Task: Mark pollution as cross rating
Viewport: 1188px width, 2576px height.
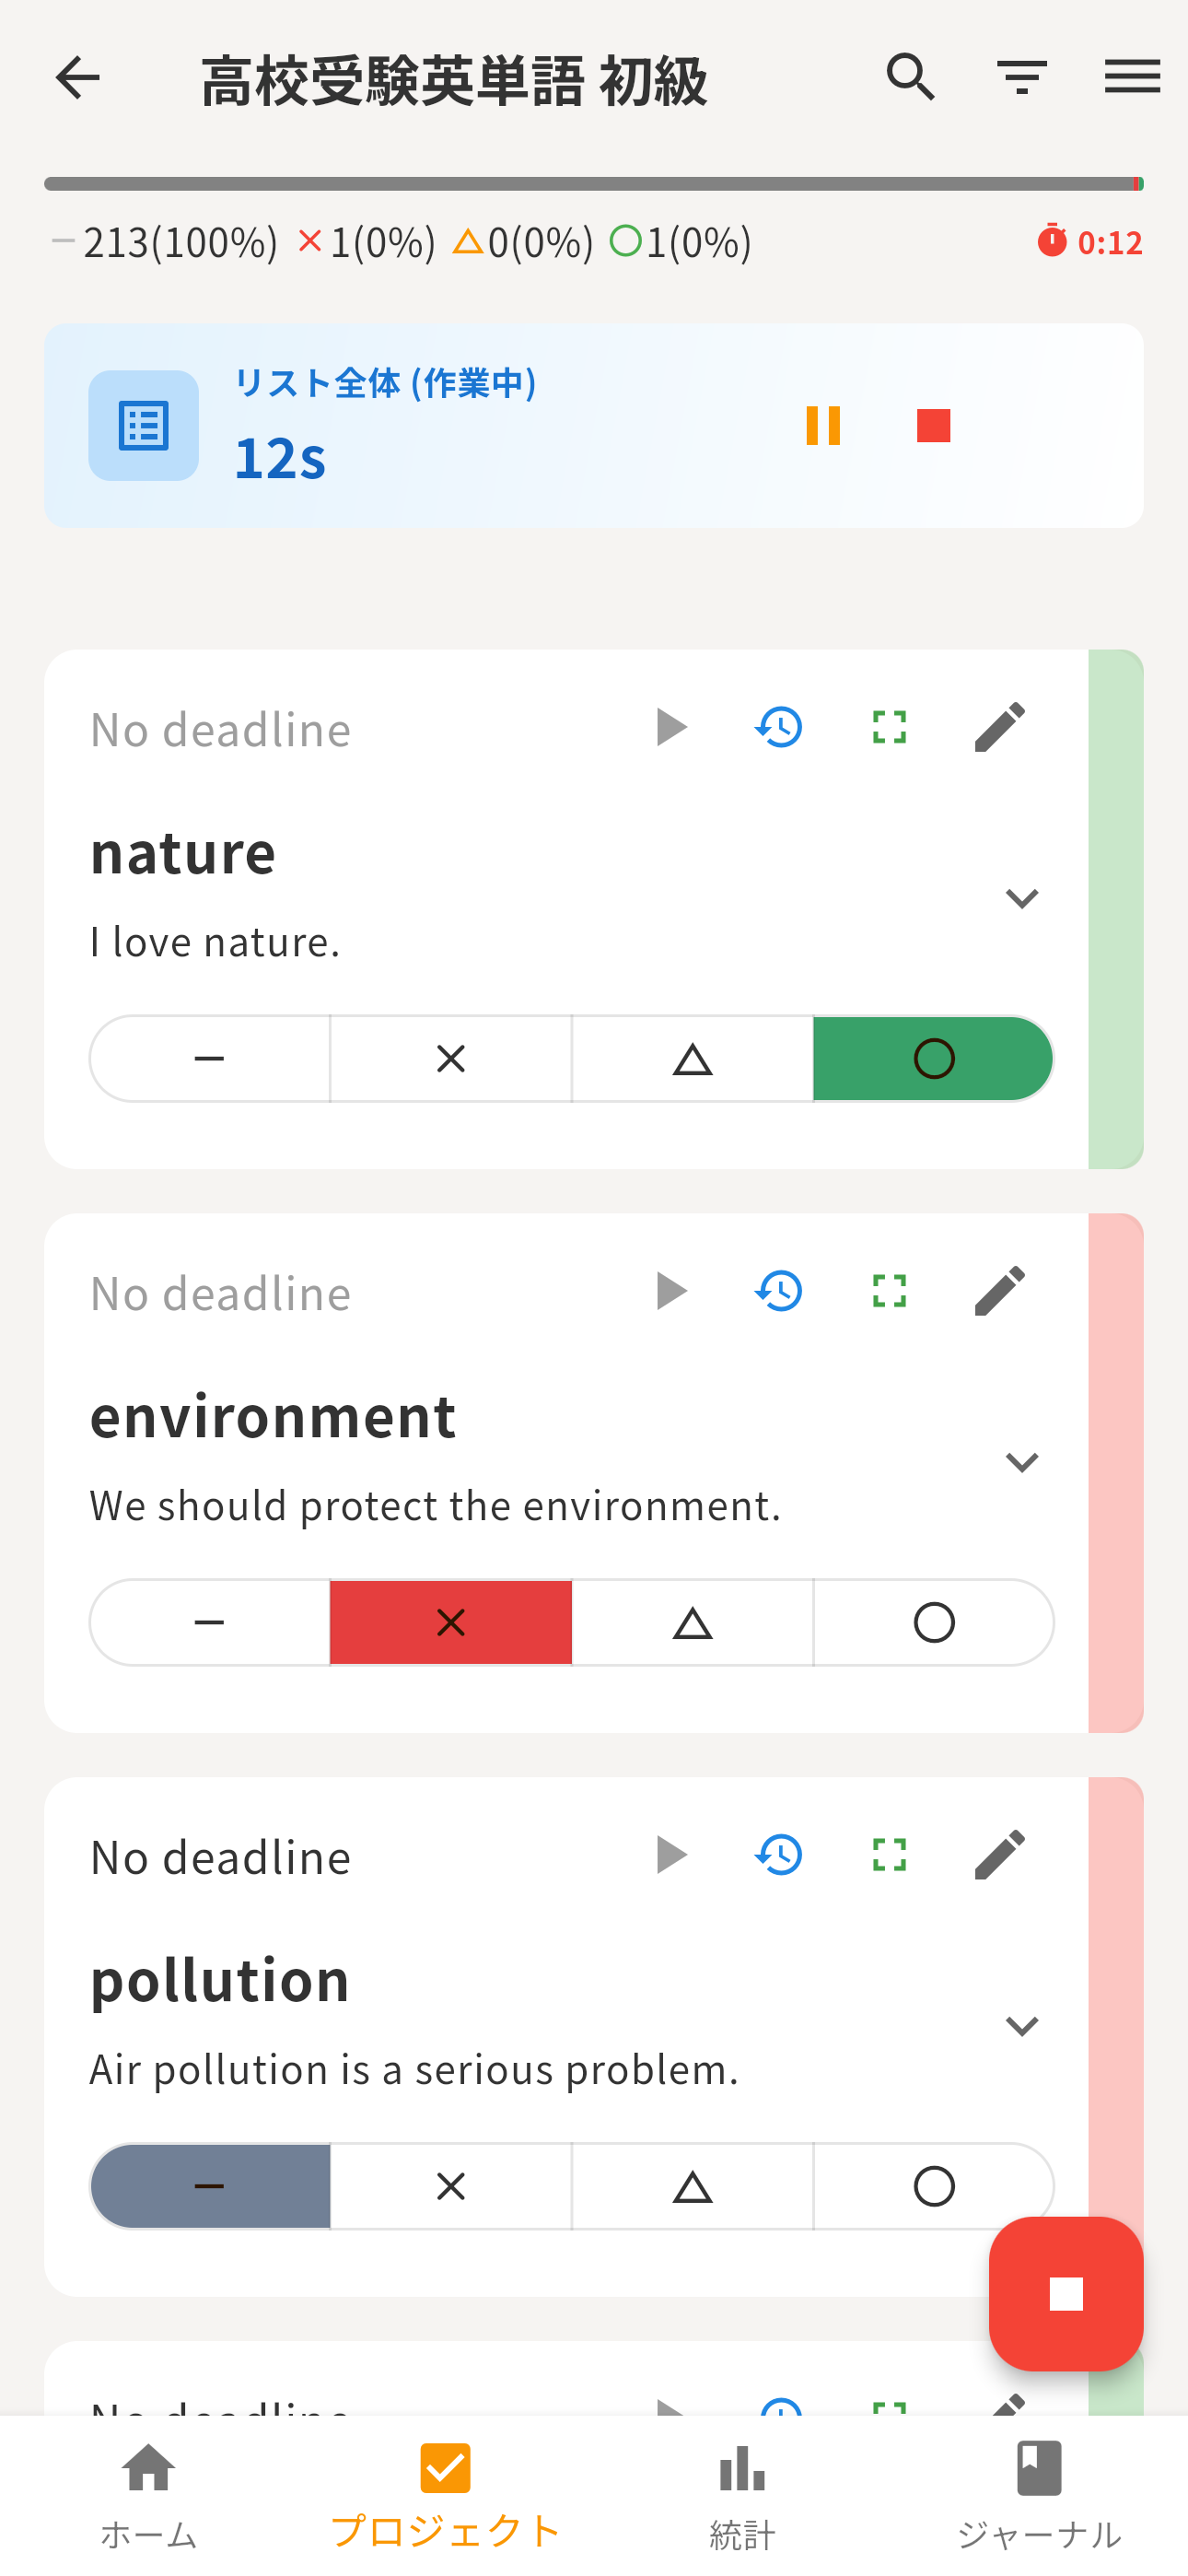Action: (x=451, y=2187)
